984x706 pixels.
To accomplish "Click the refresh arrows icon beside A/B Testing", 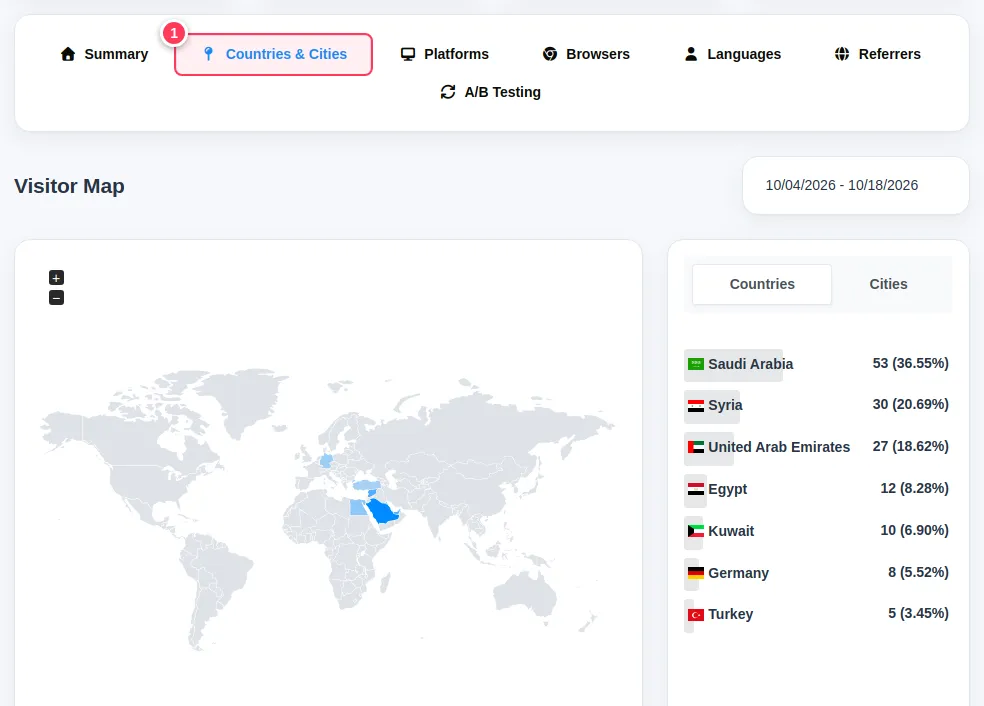I will point(447,92).
